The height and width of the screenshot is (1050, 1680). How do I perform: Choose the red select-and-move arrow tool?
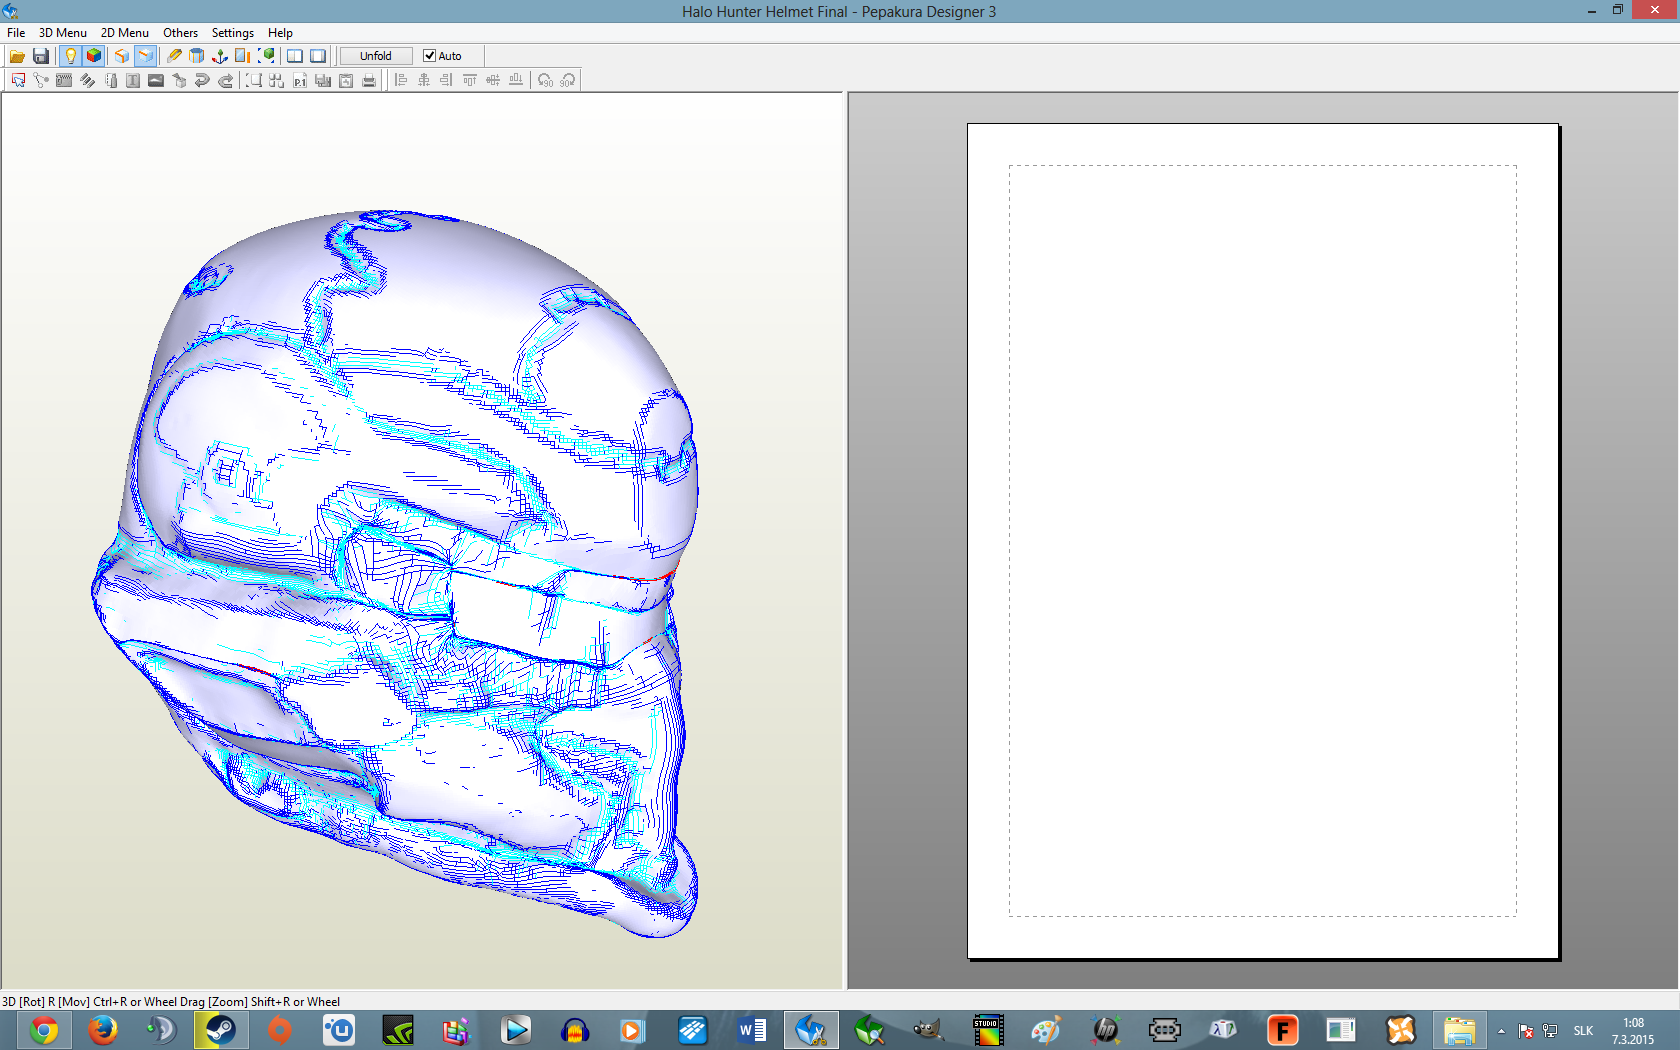[18, 81]
